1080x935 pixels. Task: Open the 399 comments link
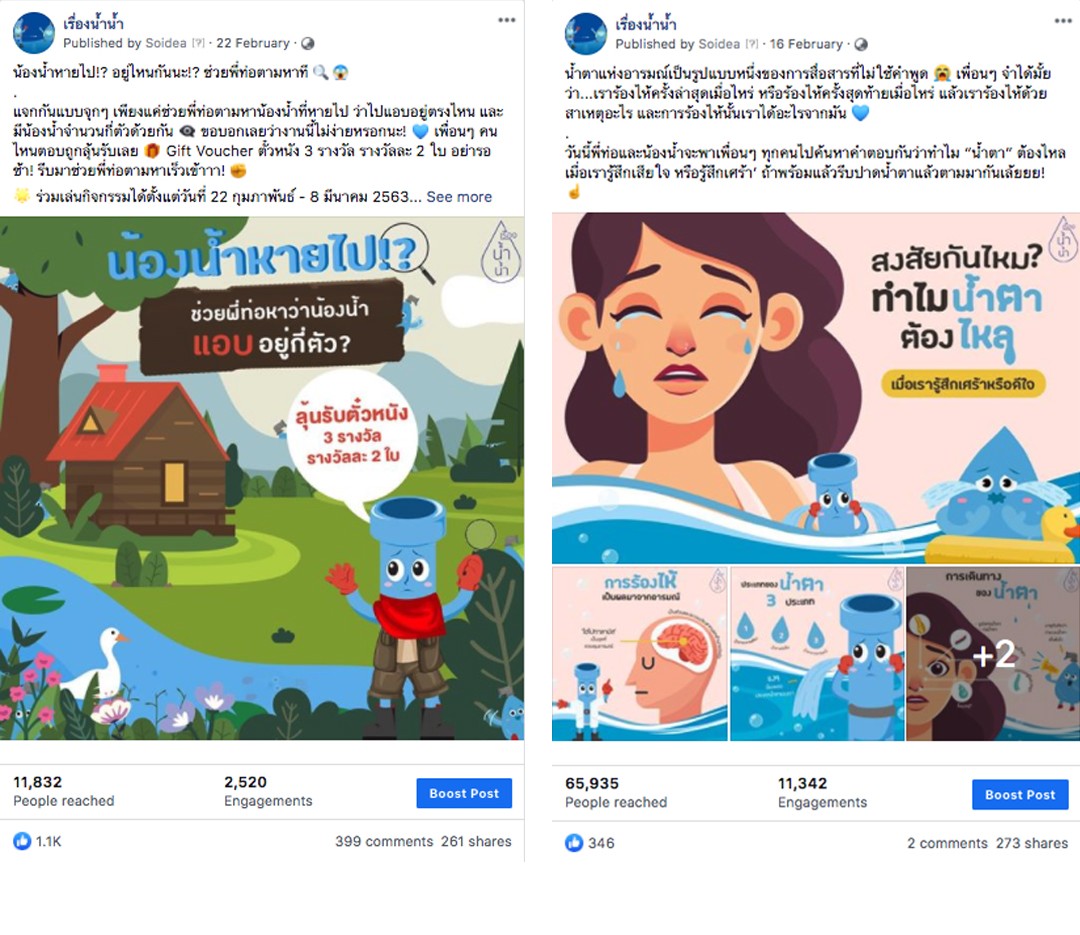pos(384,841)
